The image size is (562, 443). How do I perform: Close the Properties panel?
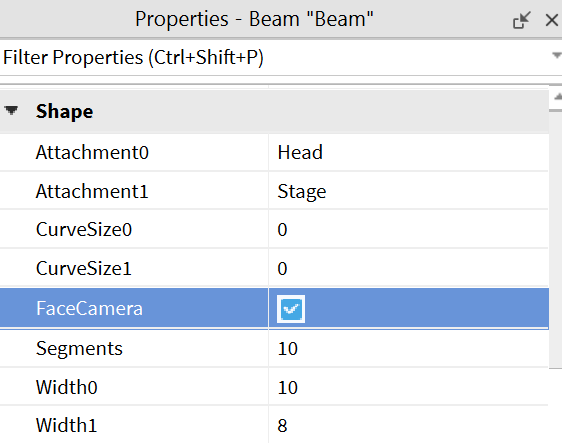tap(552, 20)
